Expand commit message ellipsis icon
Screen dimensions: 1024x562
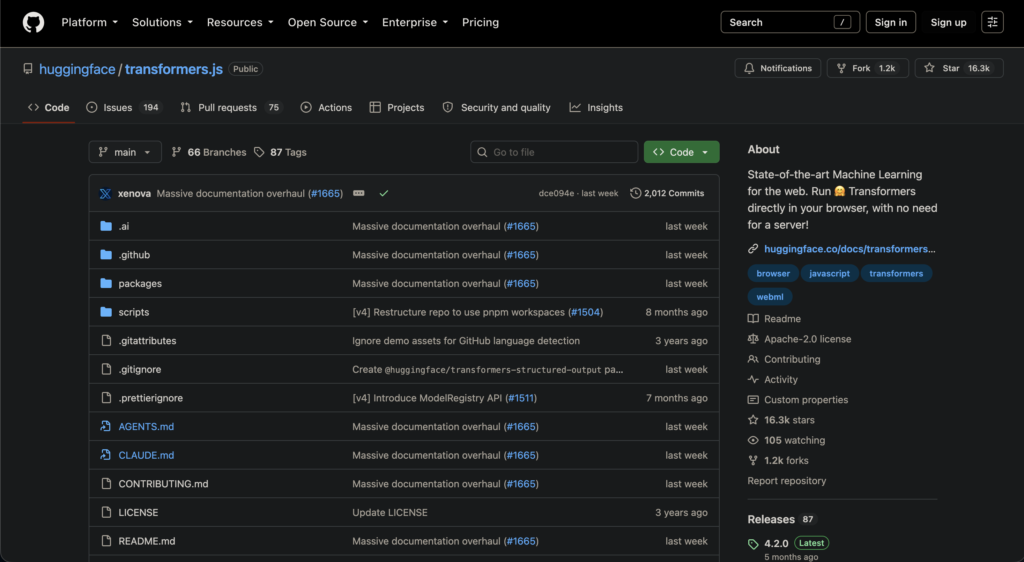359,193
